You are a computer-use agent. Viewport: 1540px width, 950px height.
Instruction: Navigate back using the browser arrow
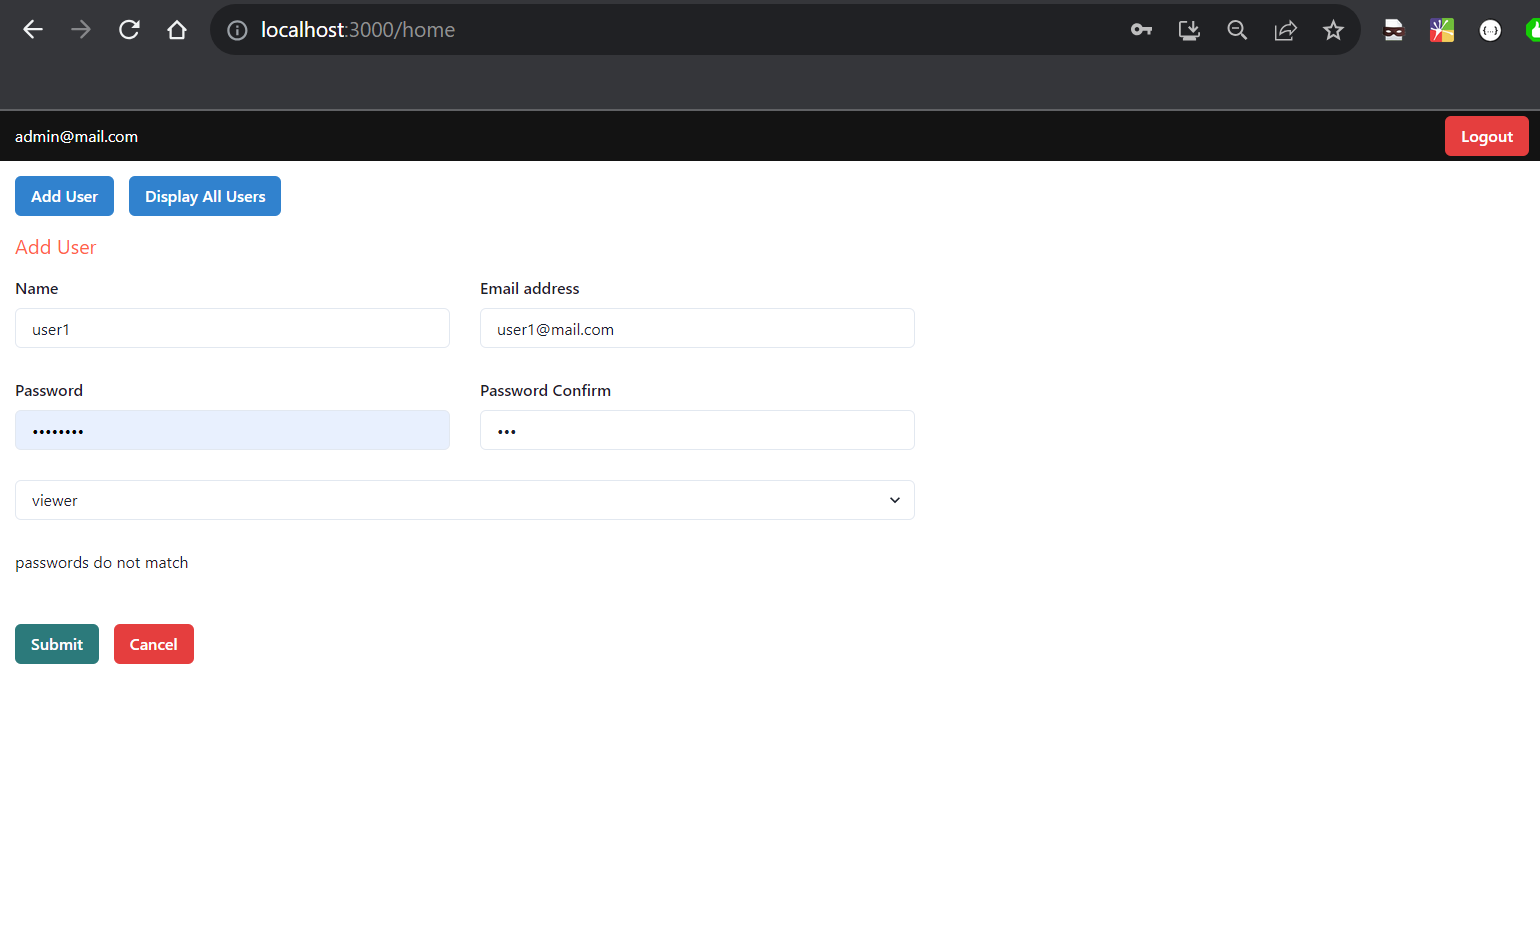33,29
